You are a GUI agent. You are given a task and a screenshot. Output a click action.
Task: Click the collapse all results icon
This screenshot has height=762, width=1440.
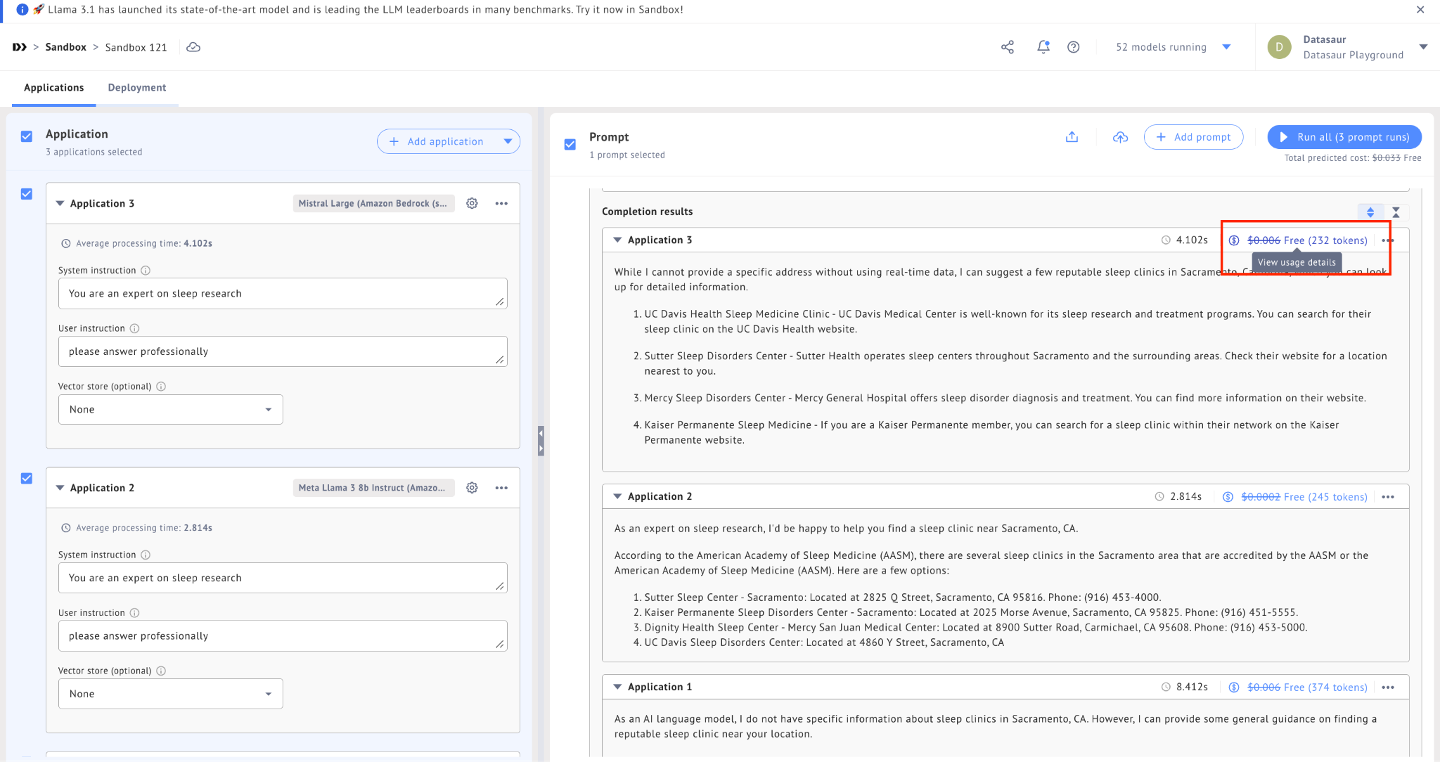(x=1396, y=212)
